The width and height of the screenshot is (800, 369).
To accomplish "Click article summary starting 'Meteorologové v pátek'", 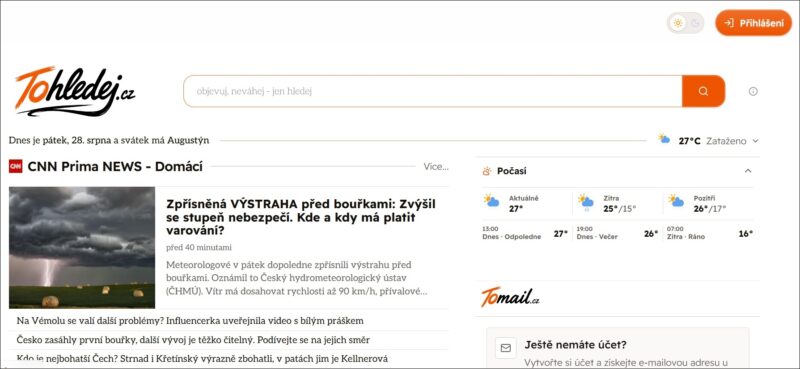I will [296, 279].
